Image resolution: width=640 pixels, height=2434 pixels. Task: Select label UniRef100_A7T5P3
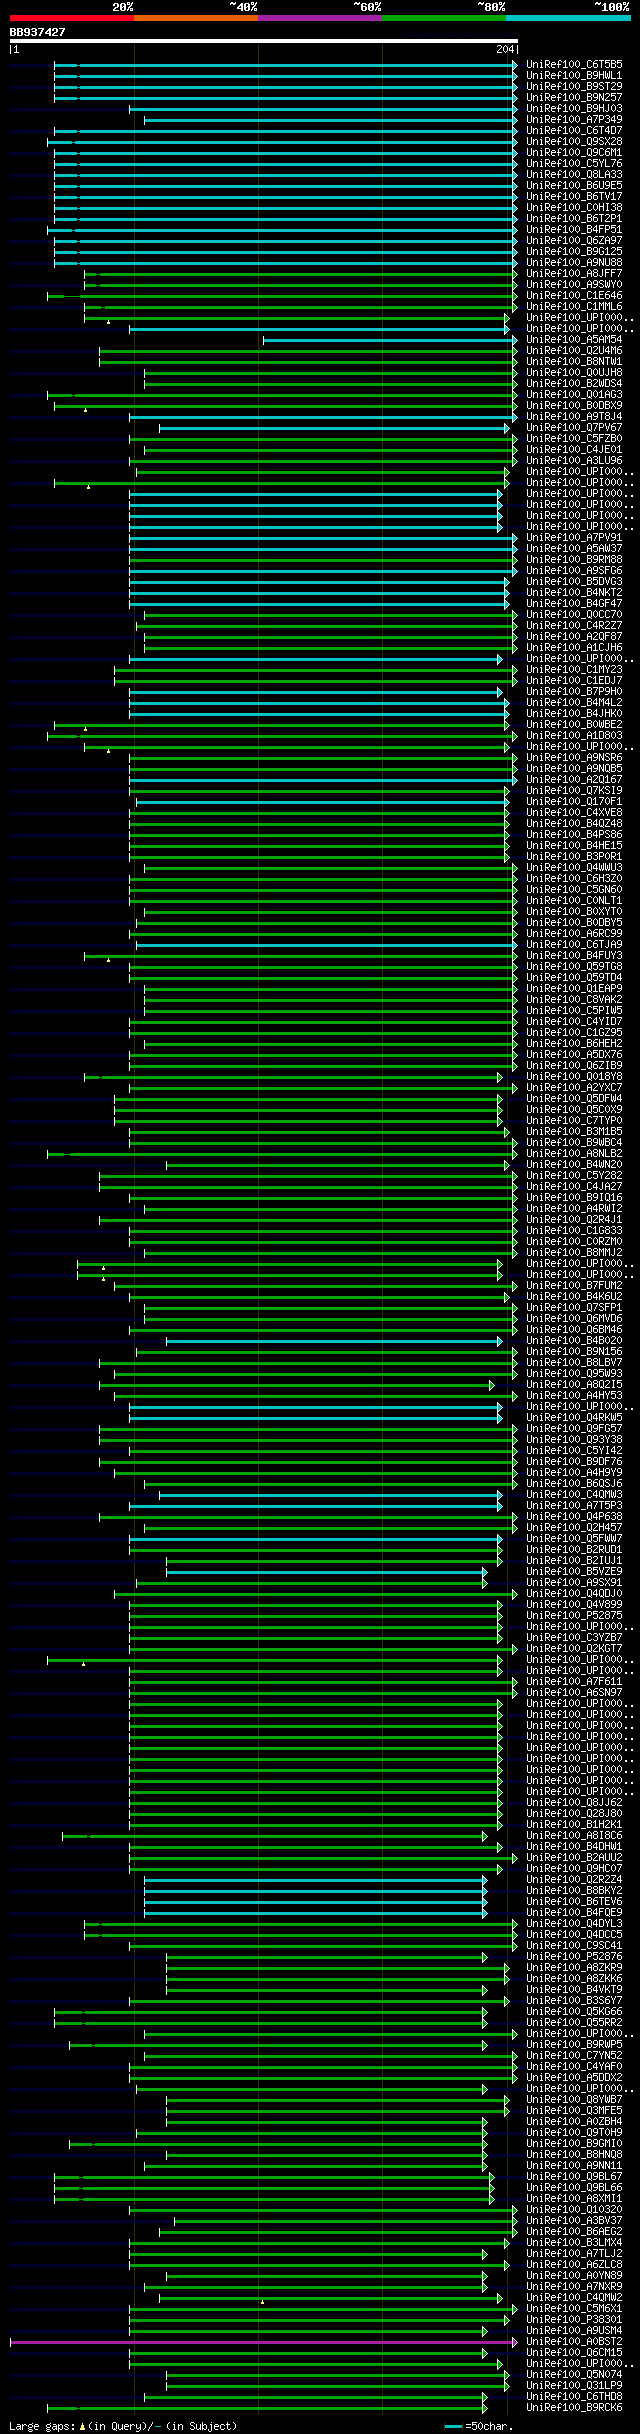click(x=574, y=1506)
